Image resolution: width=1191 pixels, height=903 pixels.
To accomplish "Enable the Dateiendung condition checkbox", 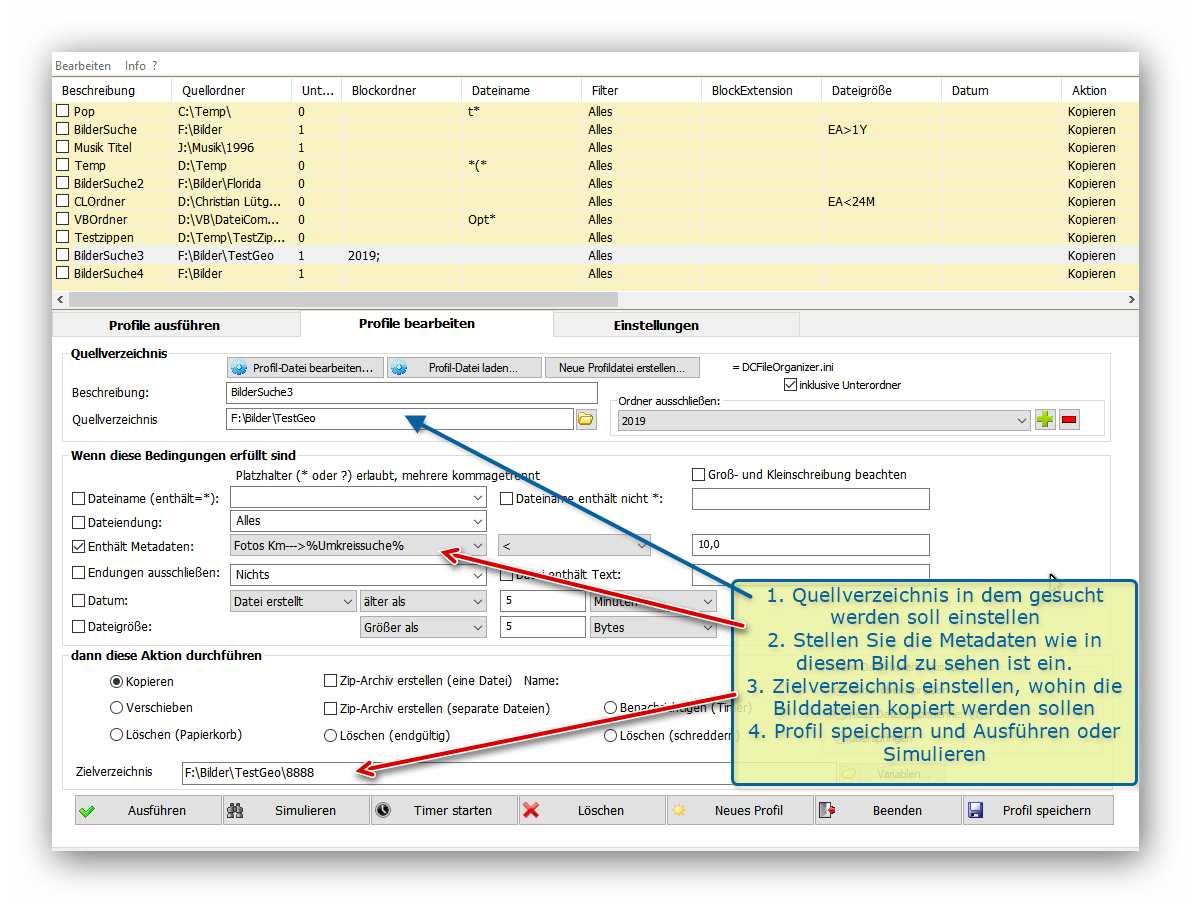I will (x=79, y=522).
